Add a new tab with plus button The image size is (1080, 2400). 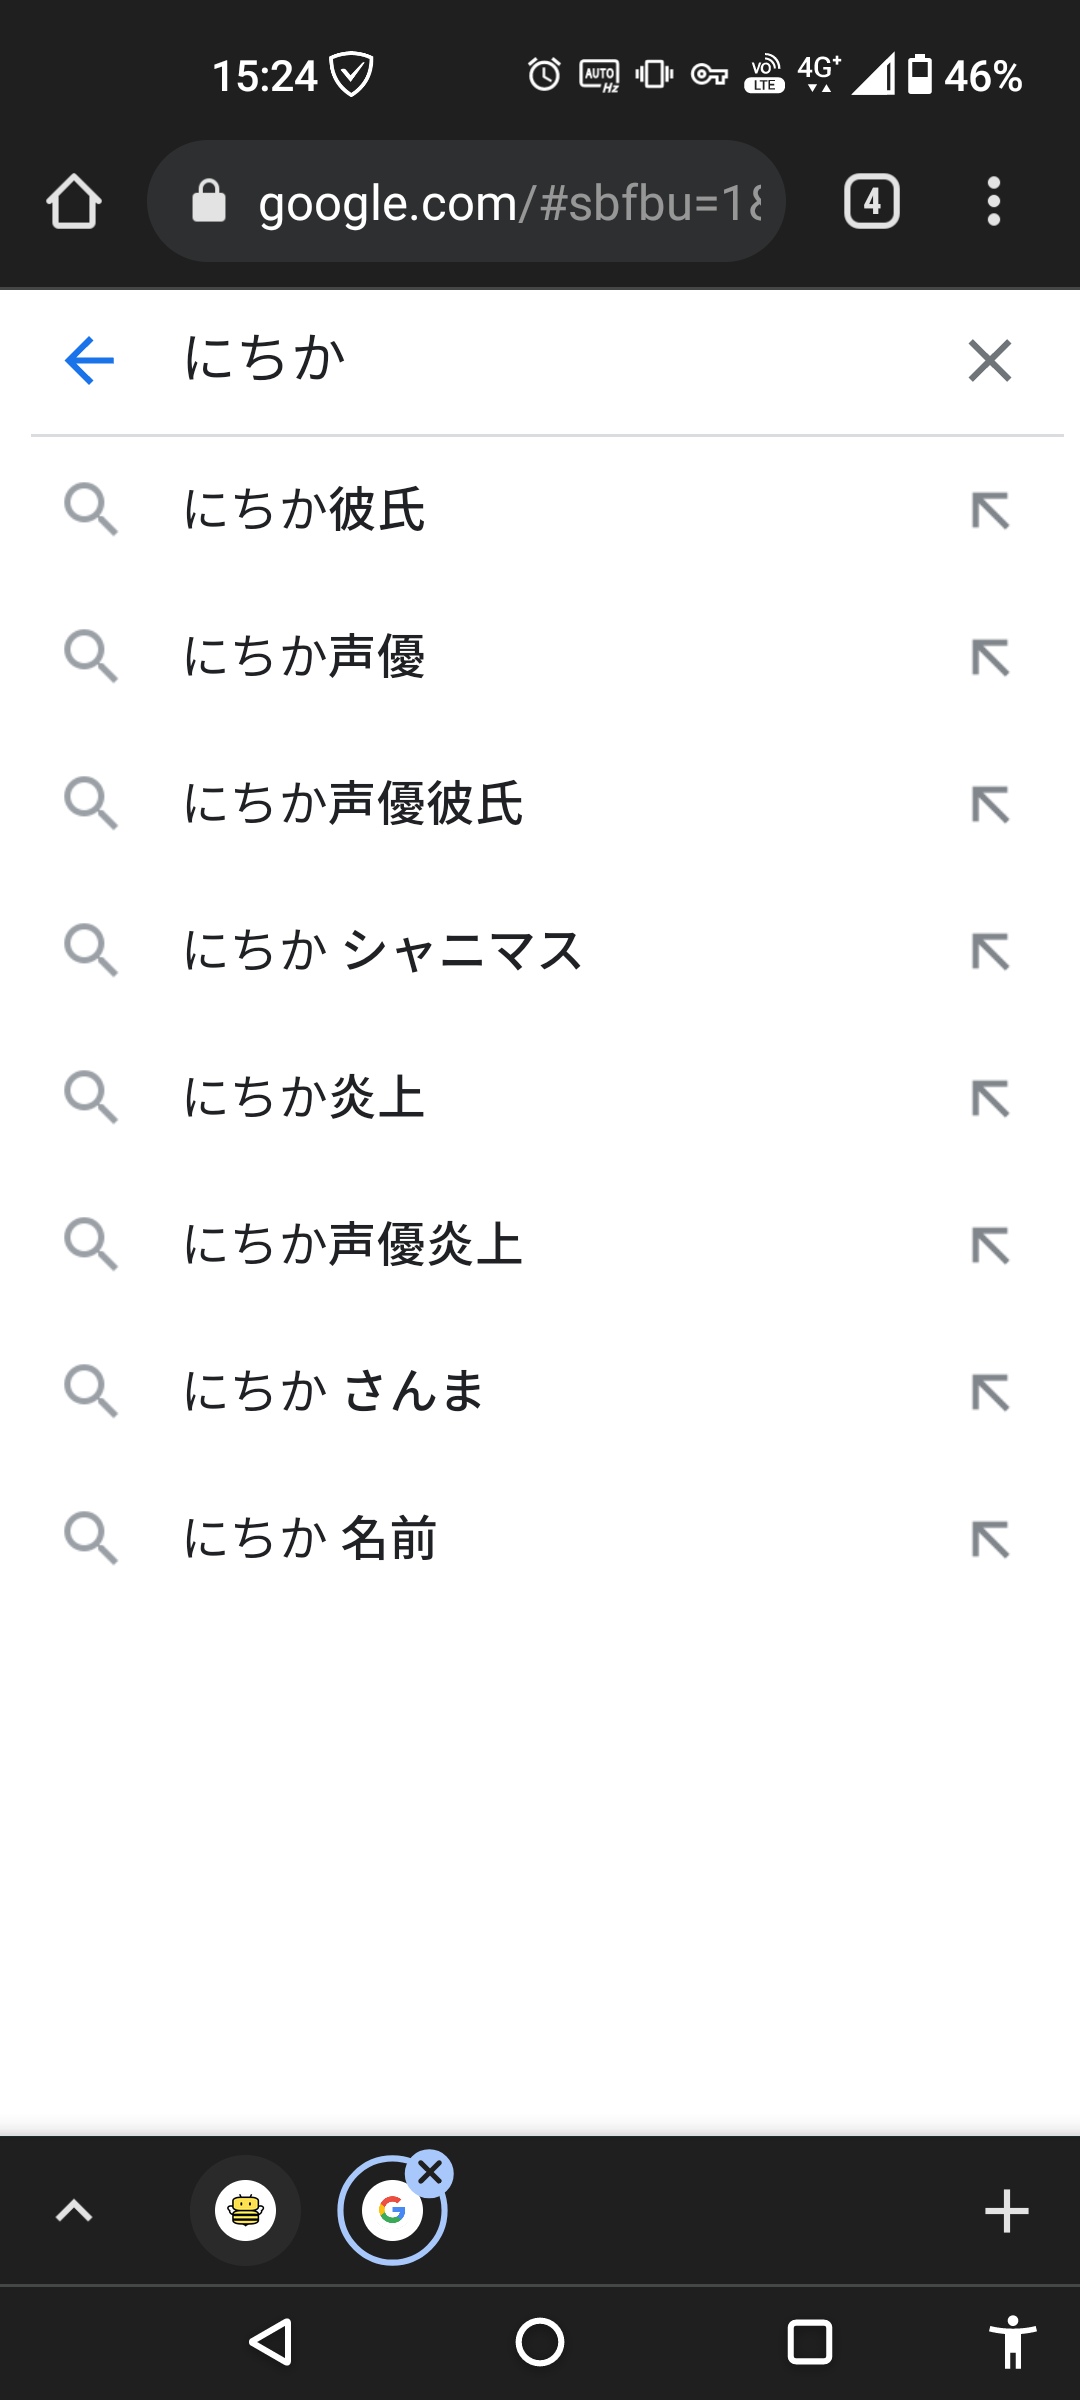coord(1006,2211)
